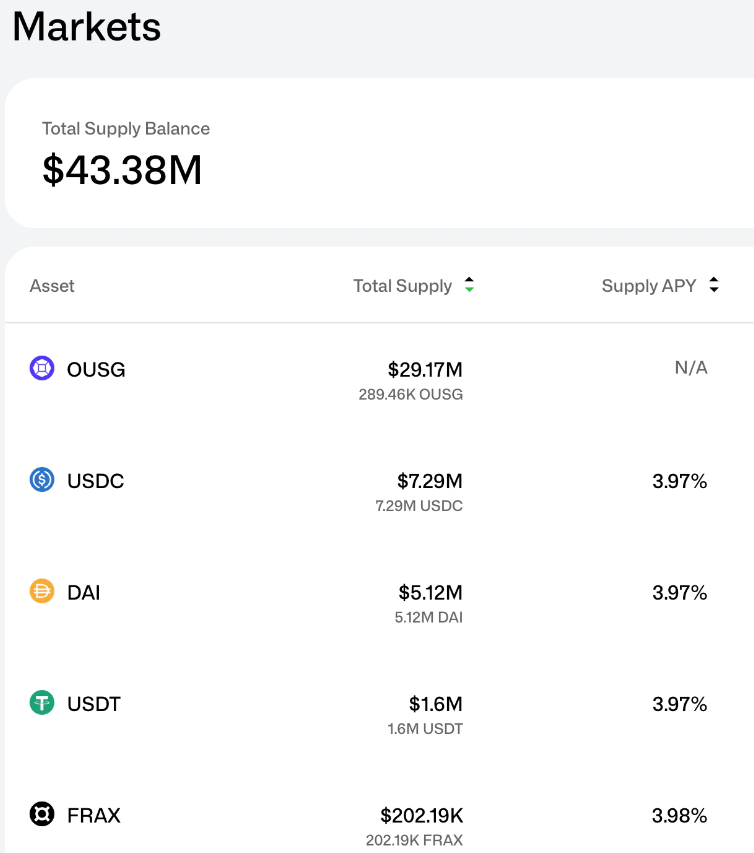The height and width of the screenshot is (853, 754).
Task: Click the $43.38M total supply balance
Action: [122, 170]
